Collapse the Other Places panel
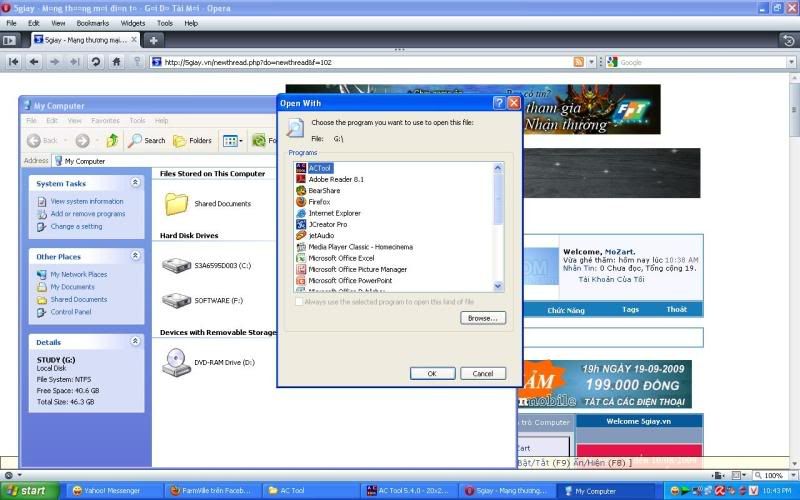 click(x=135, y=256)
